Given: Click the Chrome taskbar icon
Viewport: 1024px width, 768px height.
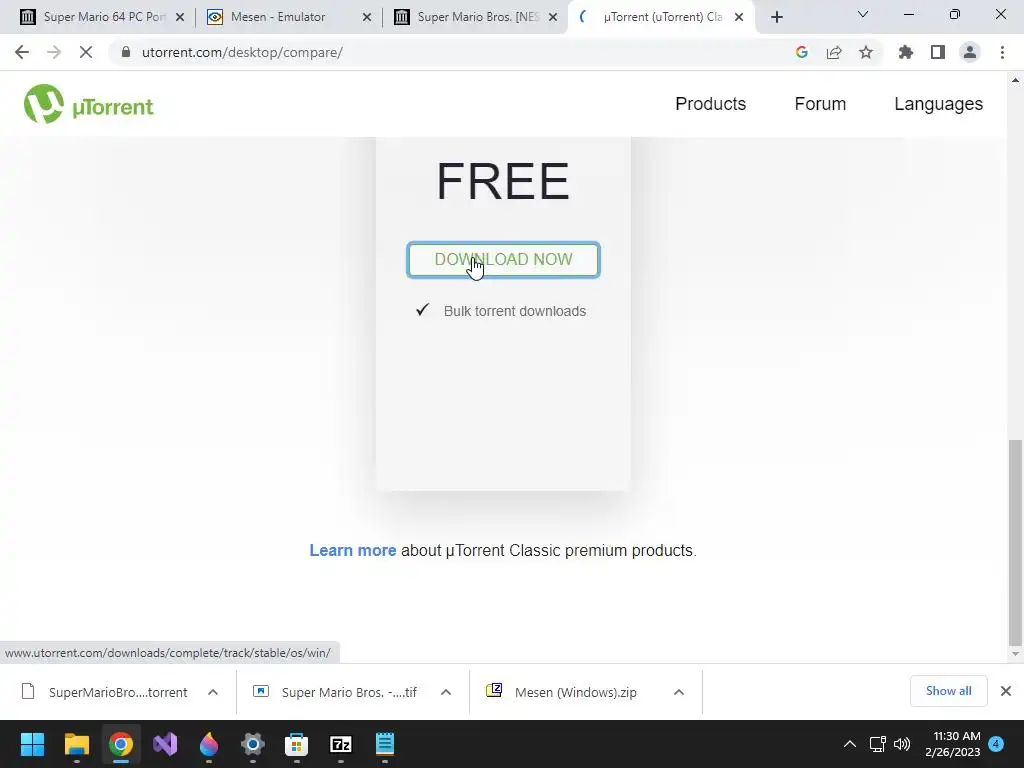Looking at the screenshot, I should point(121,744).
